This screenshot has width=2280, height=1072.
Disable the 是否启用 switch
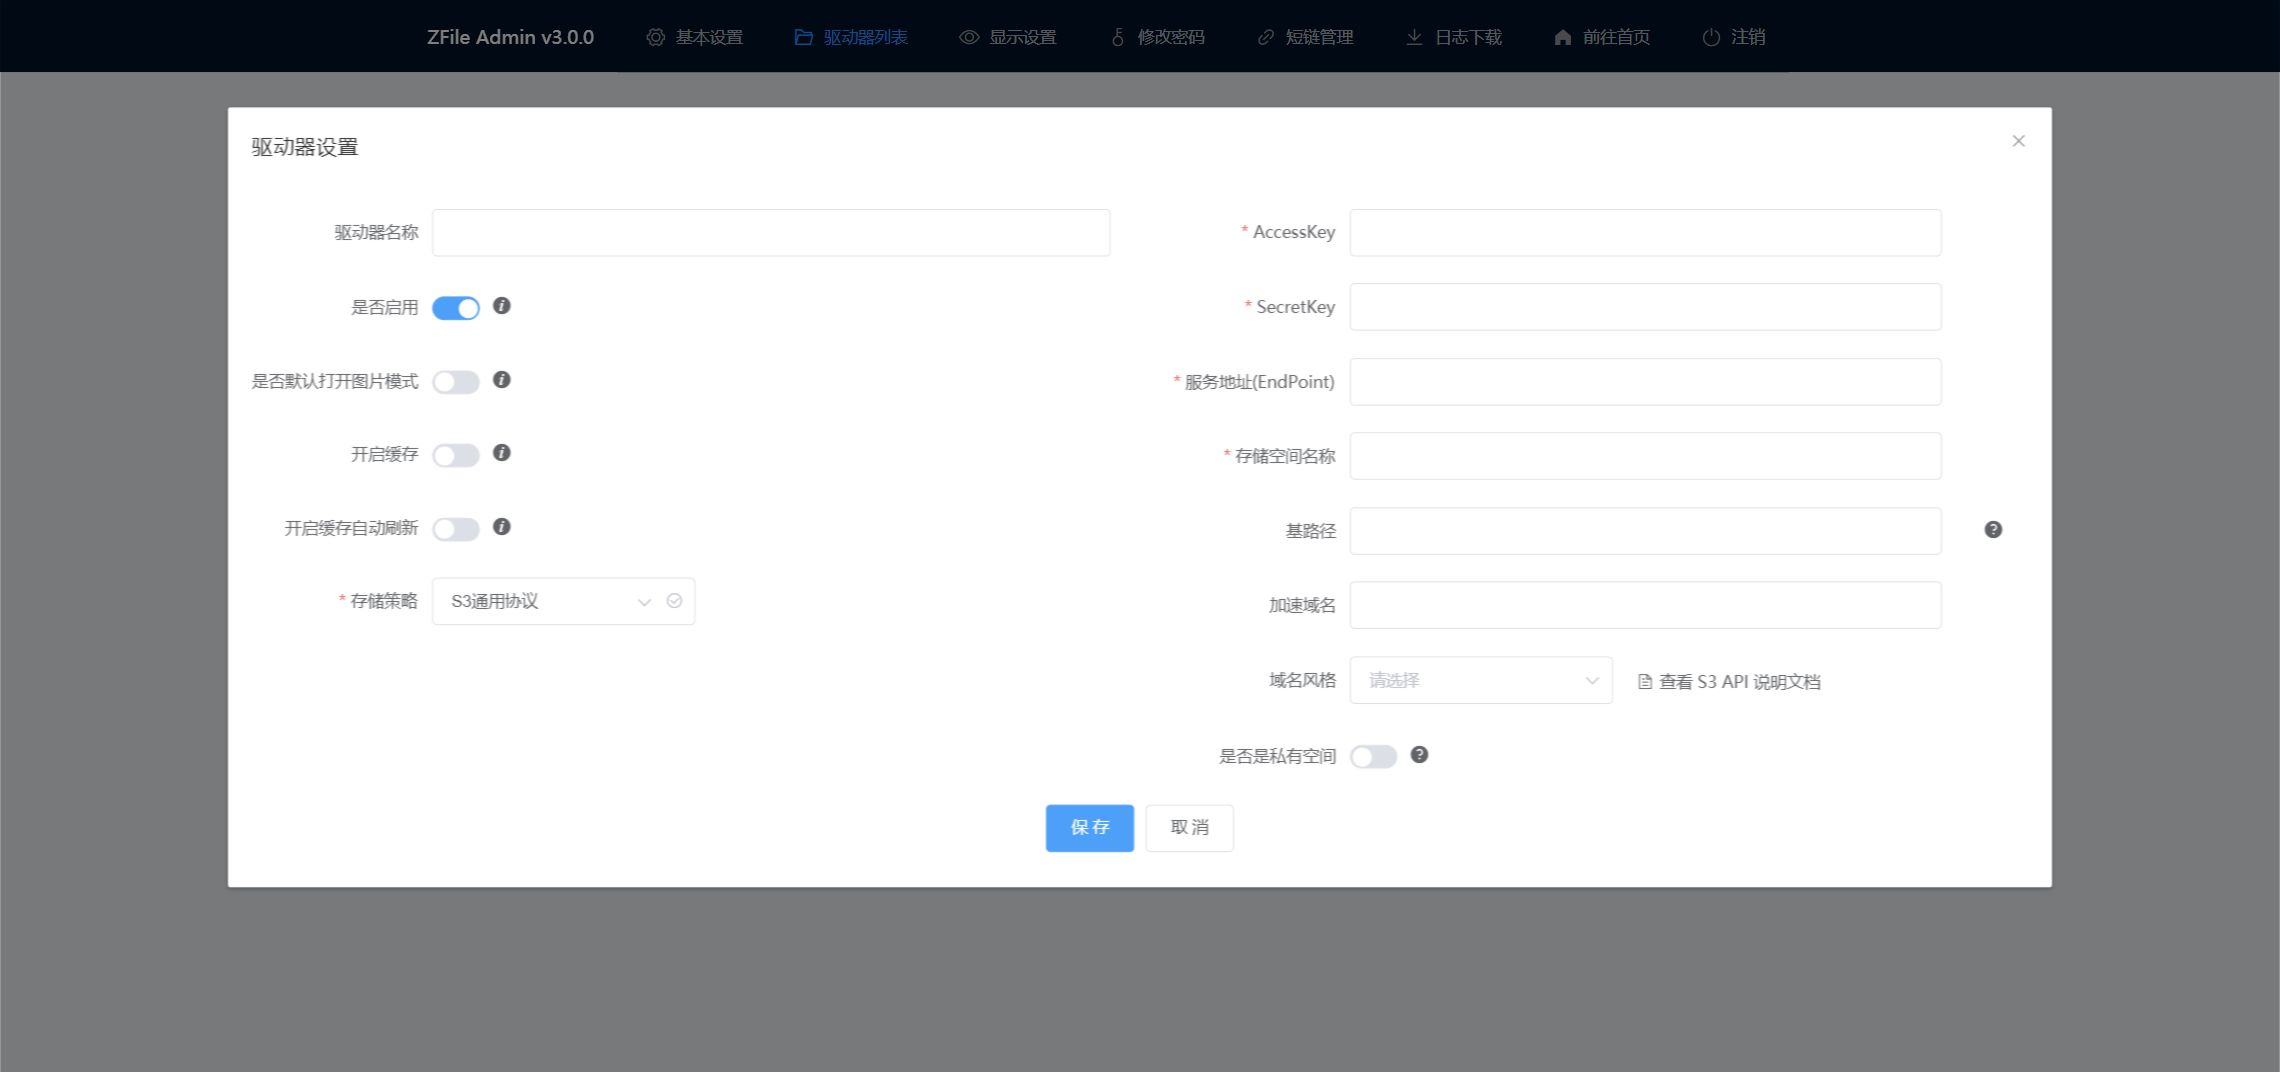pyautogui.click(x=456, y=308)
